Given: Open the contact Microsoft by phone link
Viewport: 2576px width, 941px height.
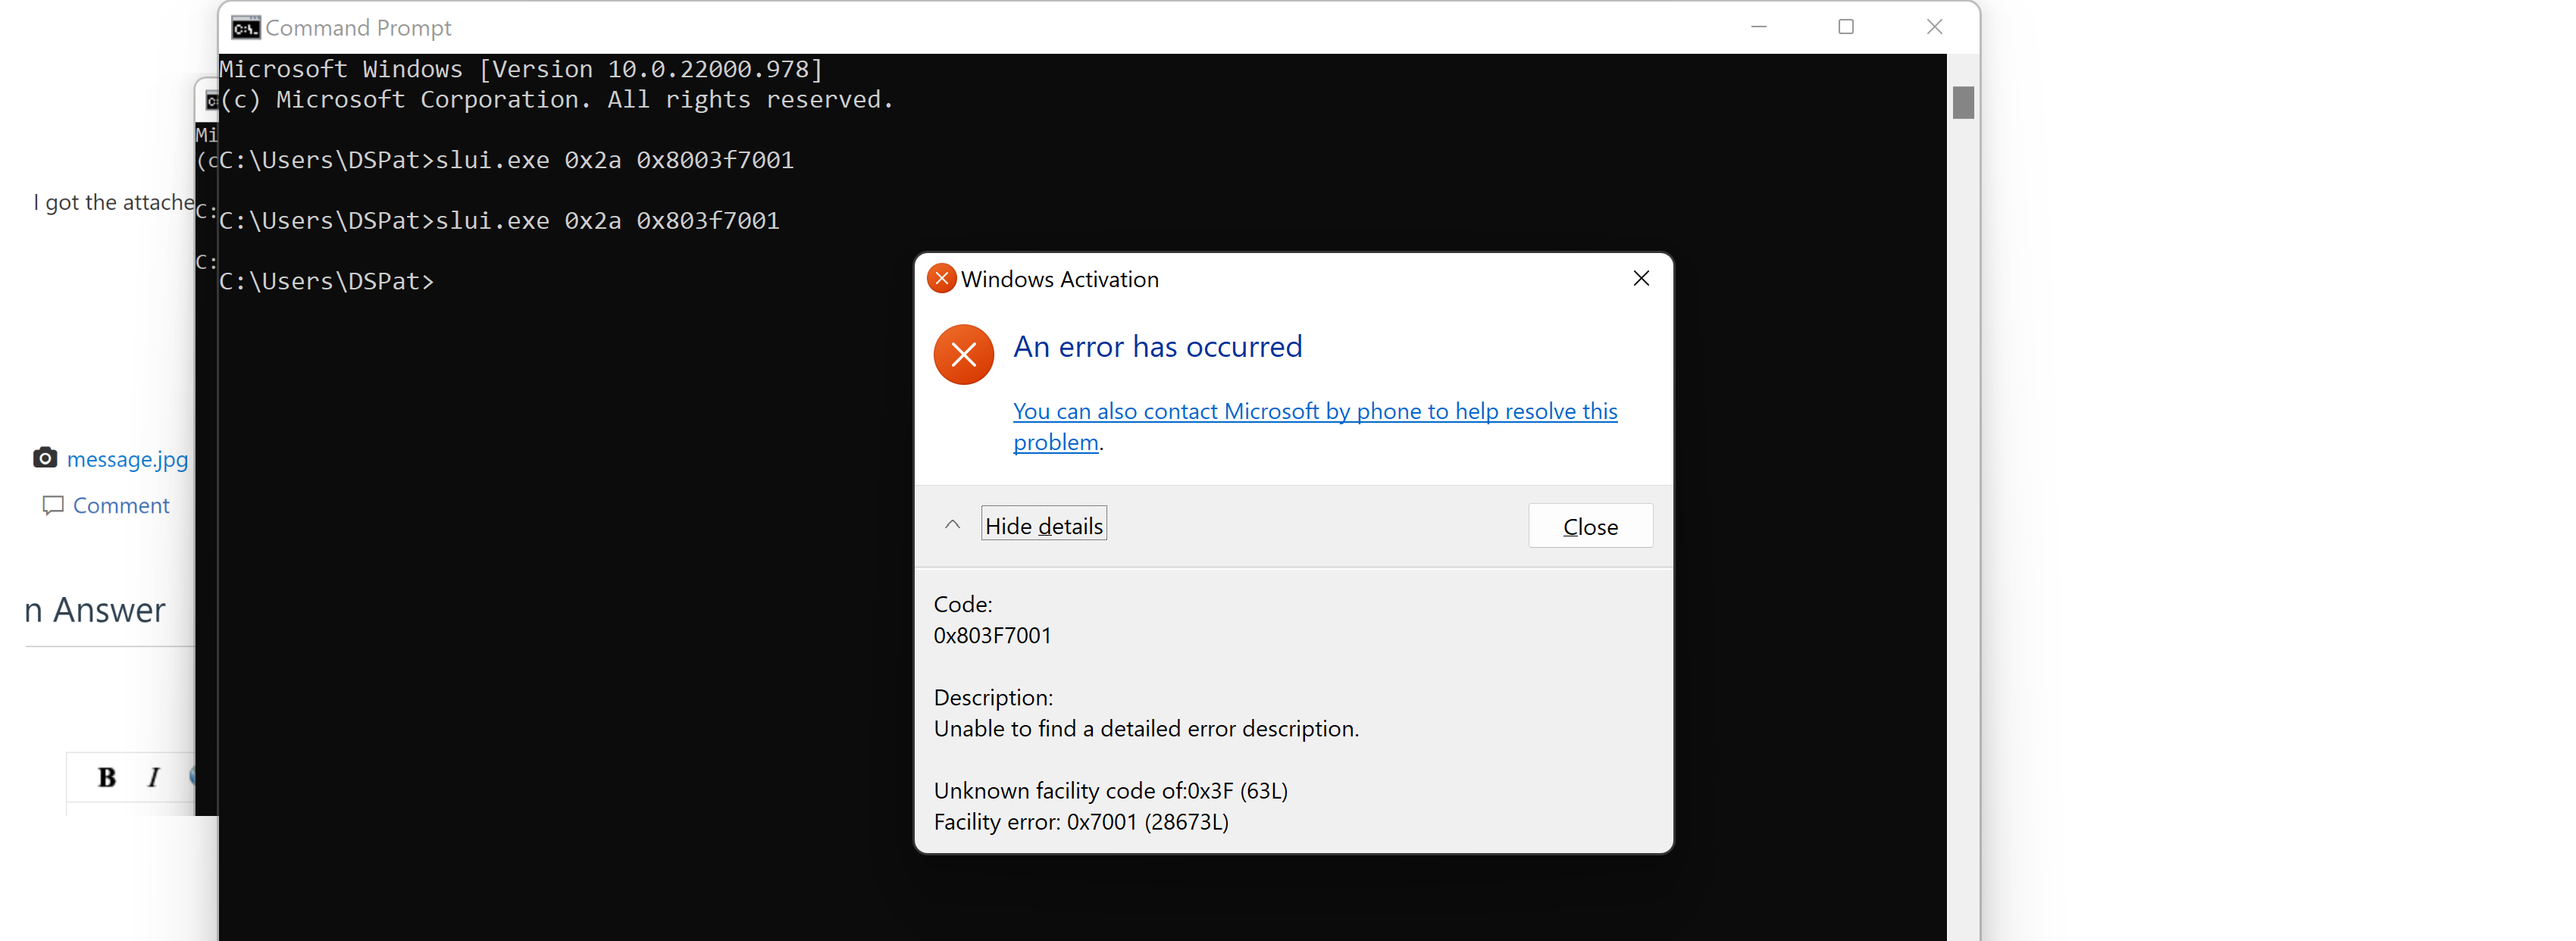Looking at the screenshot, I should [x=1314, y=412].
